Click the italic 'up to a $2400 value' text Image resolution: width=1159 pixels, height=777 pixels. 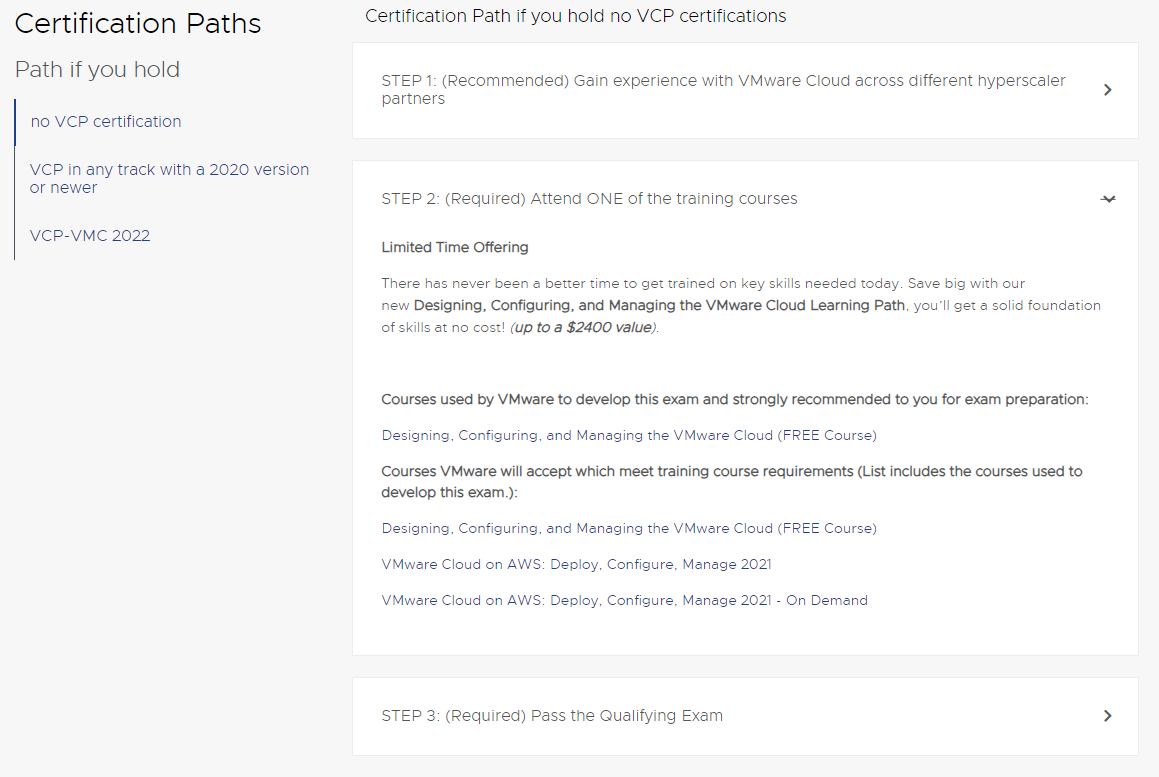pyautogui.click(x=583, y=328)
